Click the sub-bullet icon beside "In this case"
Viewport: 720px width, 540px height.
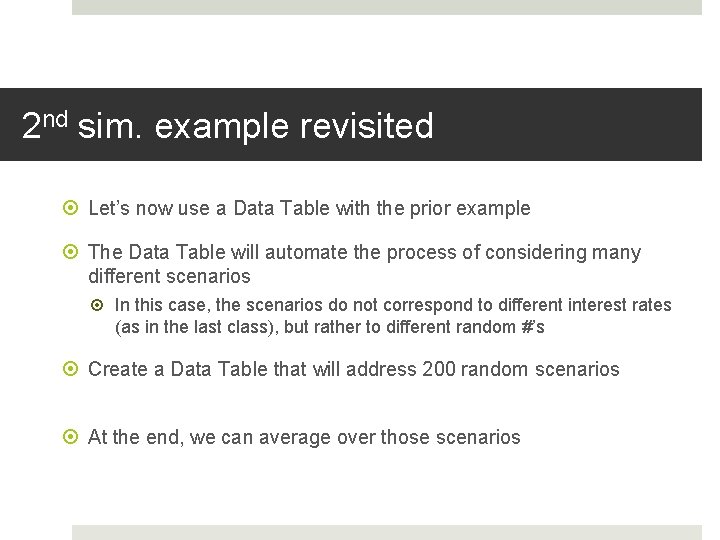click(97, 305)
